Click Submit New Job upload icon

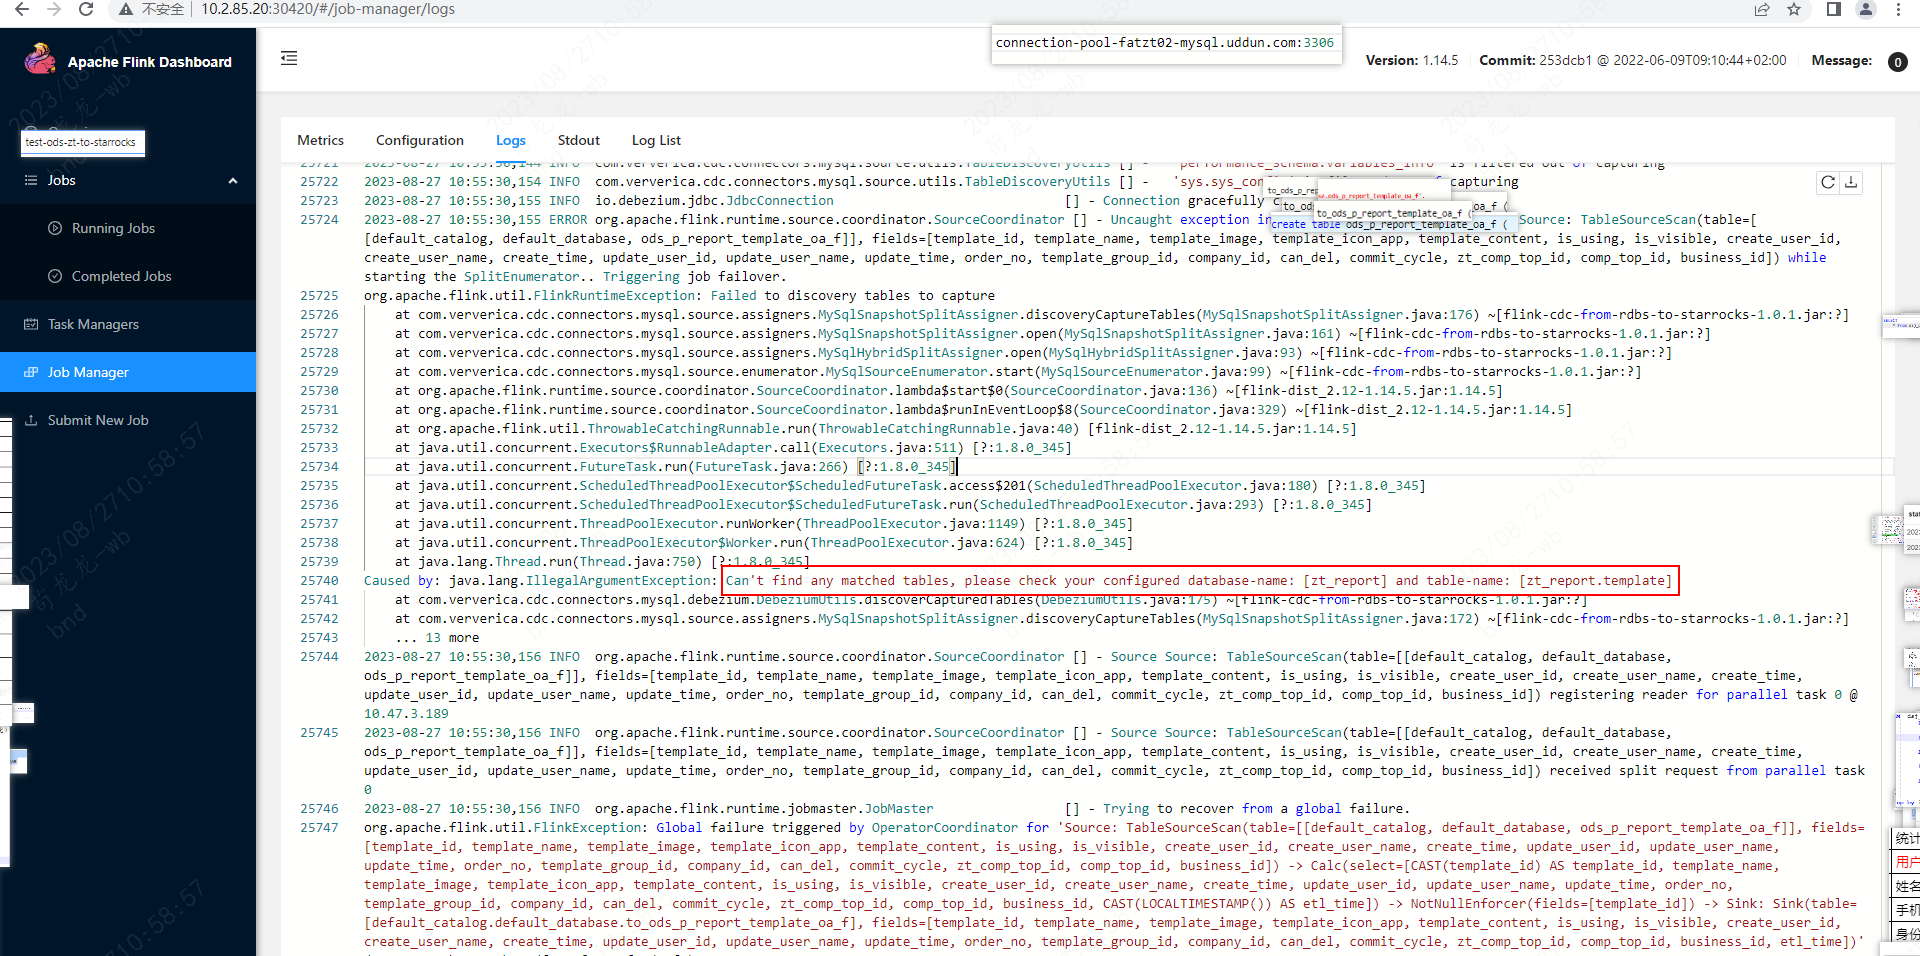click(x=31, y=420)
